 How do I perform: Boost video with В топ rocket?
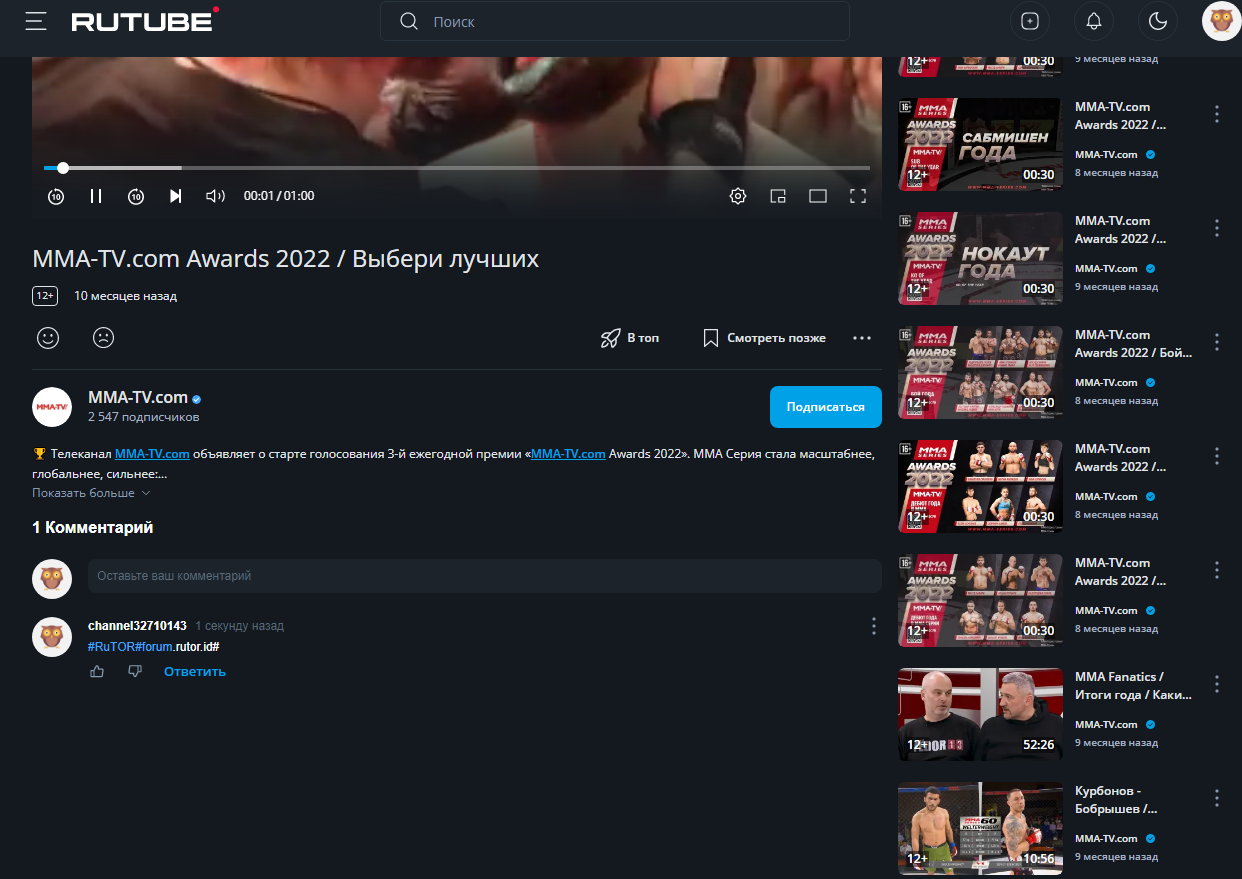(630, 338)
